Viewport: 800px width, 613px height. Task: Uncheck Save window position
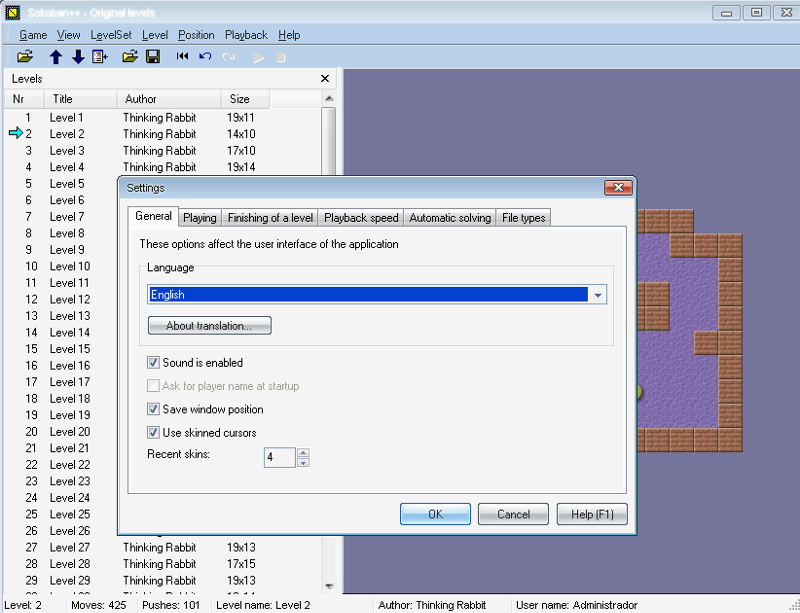[154, 409]
